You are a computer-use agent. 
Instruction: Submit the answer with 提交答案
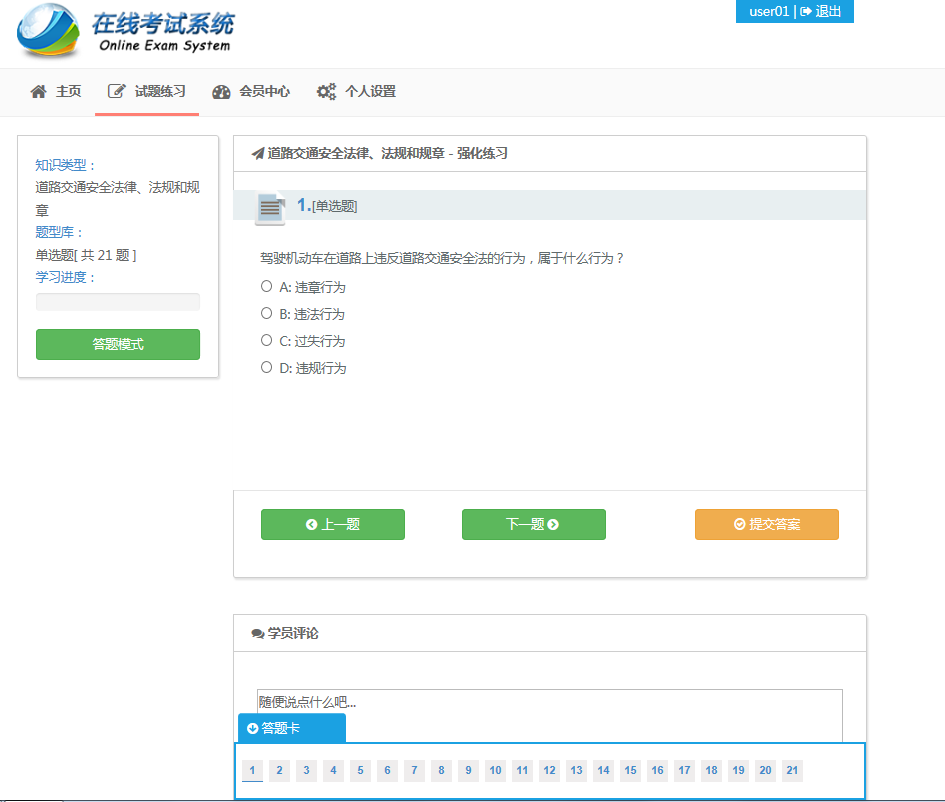767,524
